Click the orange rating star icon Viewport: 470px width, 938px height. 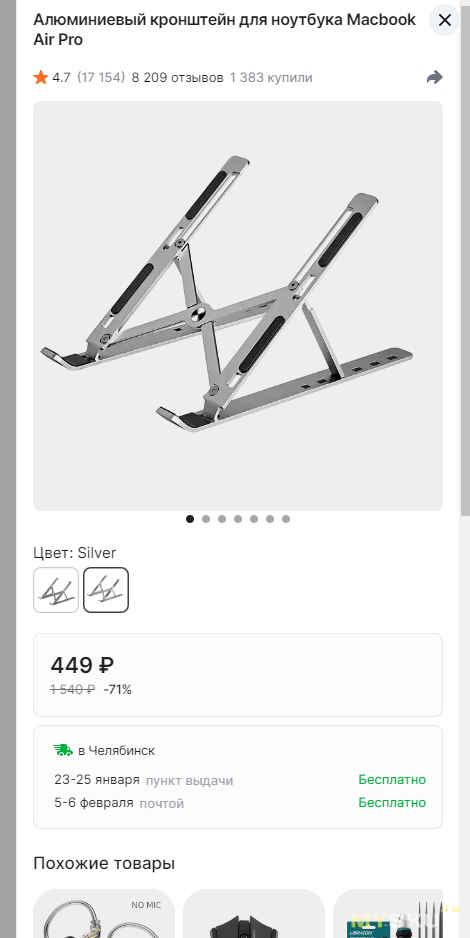[x=41, y=77]
